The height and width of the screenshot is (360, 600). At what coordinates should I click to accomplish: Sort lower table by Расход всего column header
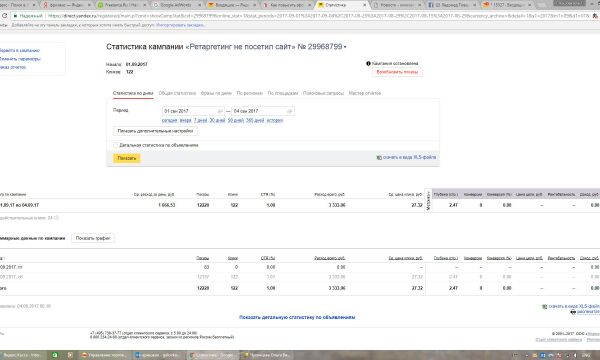click(x=329, y=258)
